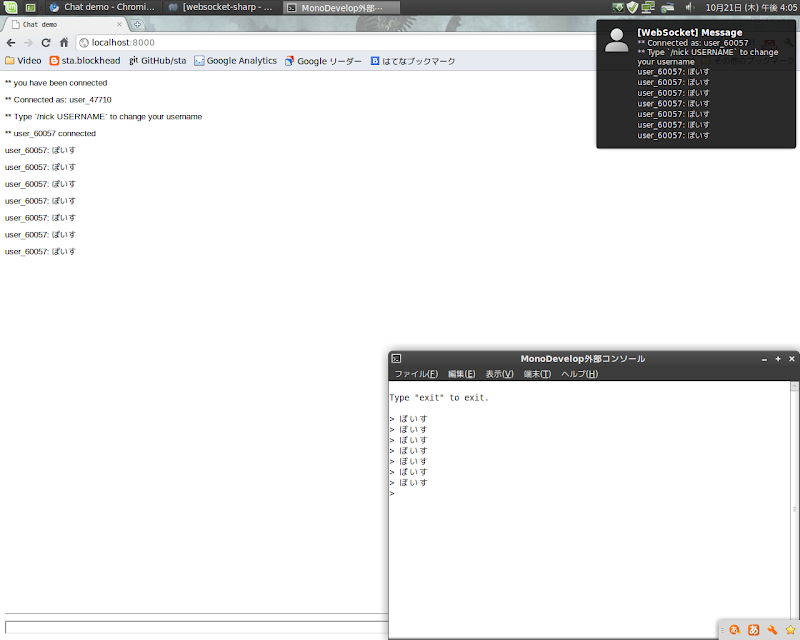800x640 pixels.
Task: Open the 端末(T) menu in console
Action: point(537,374)
